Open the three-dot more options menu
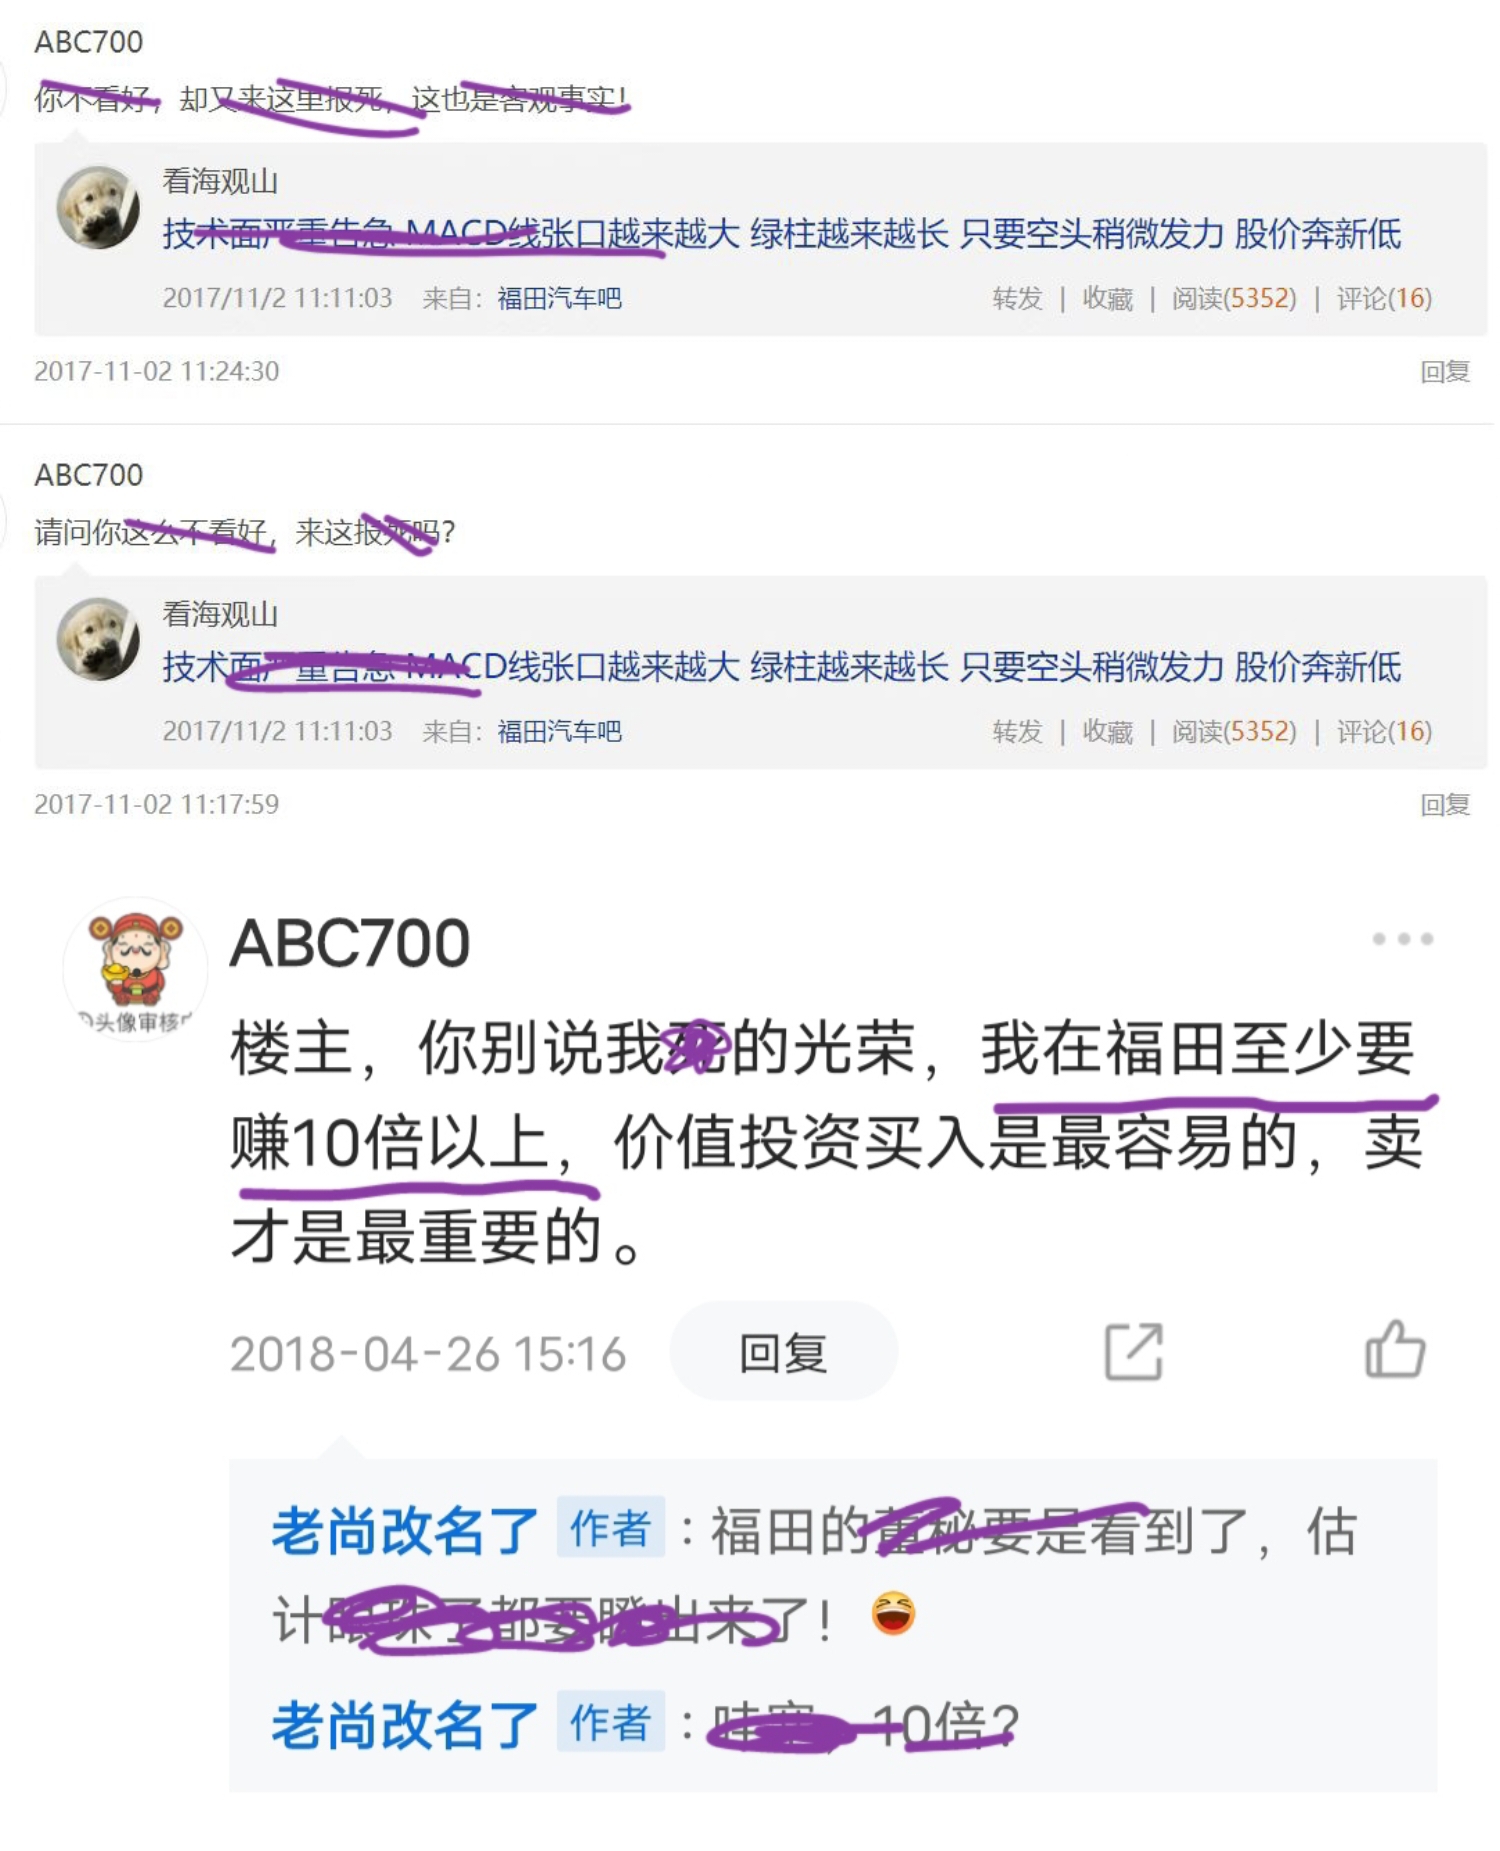The width and height of the screenshot is (1500, 1851). click(x=1402, y=939)
